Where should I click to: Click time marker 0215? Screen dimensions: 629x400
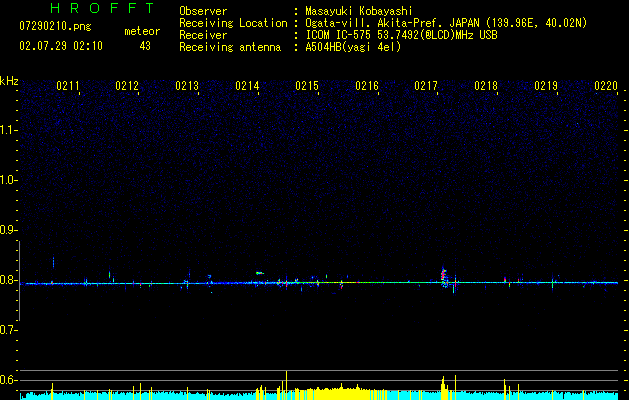[x=307, y=86]
